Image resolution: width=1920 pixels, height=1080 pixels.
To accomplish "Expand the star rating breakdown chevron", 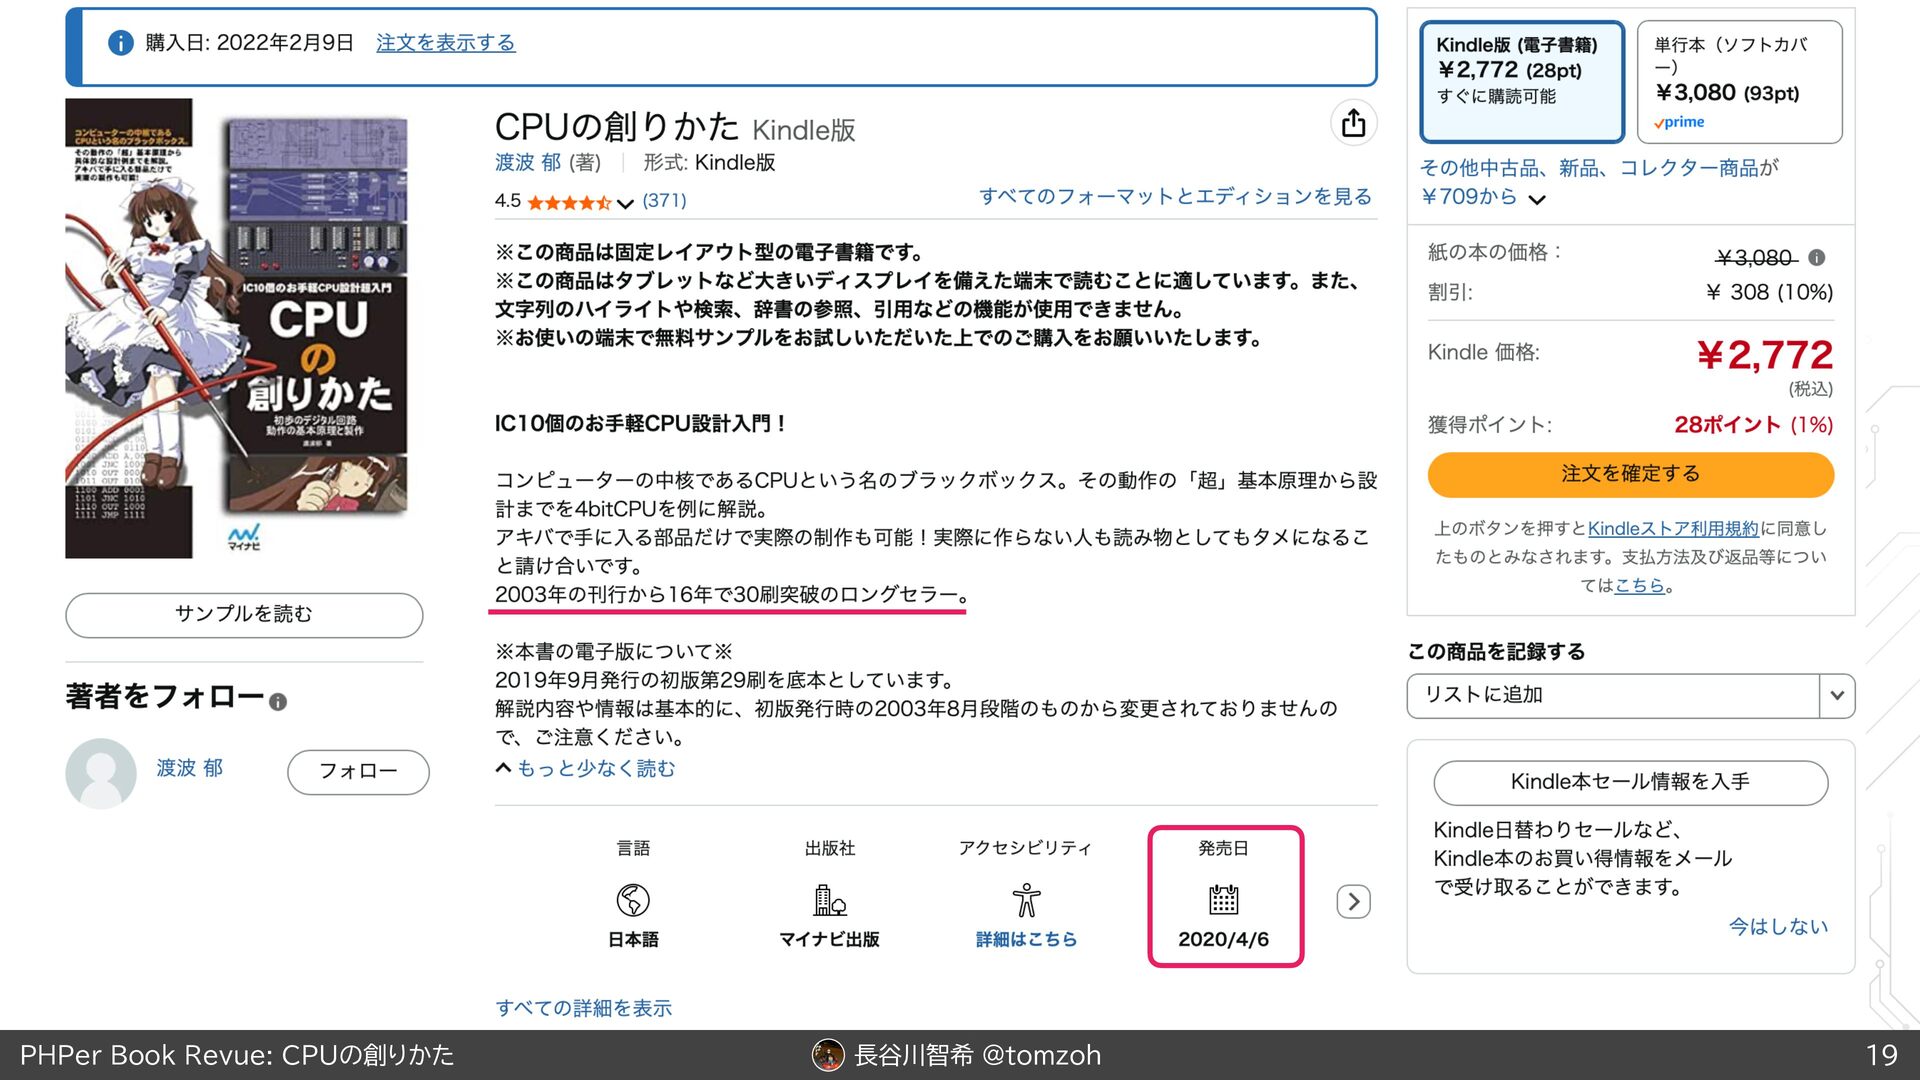I will (625, 203).
